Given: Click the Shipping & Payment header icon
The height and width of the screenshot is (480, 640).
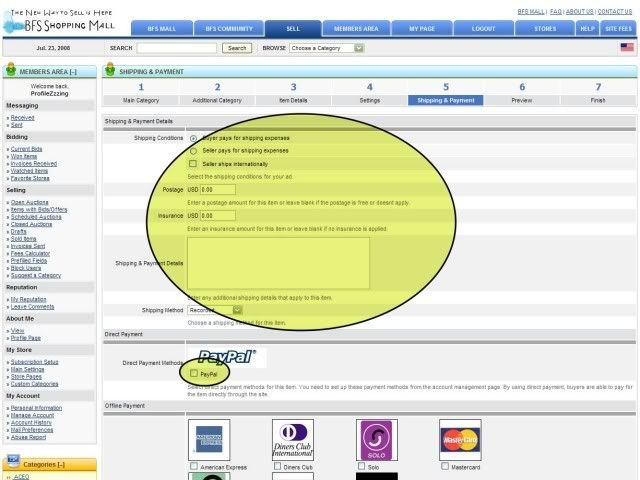Looking at the screenshot, I should (110, 70).
